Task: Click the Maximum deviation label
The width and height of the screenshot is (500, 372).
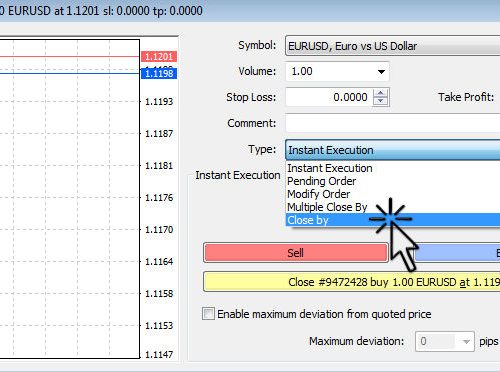Action: tap(356, 341)
